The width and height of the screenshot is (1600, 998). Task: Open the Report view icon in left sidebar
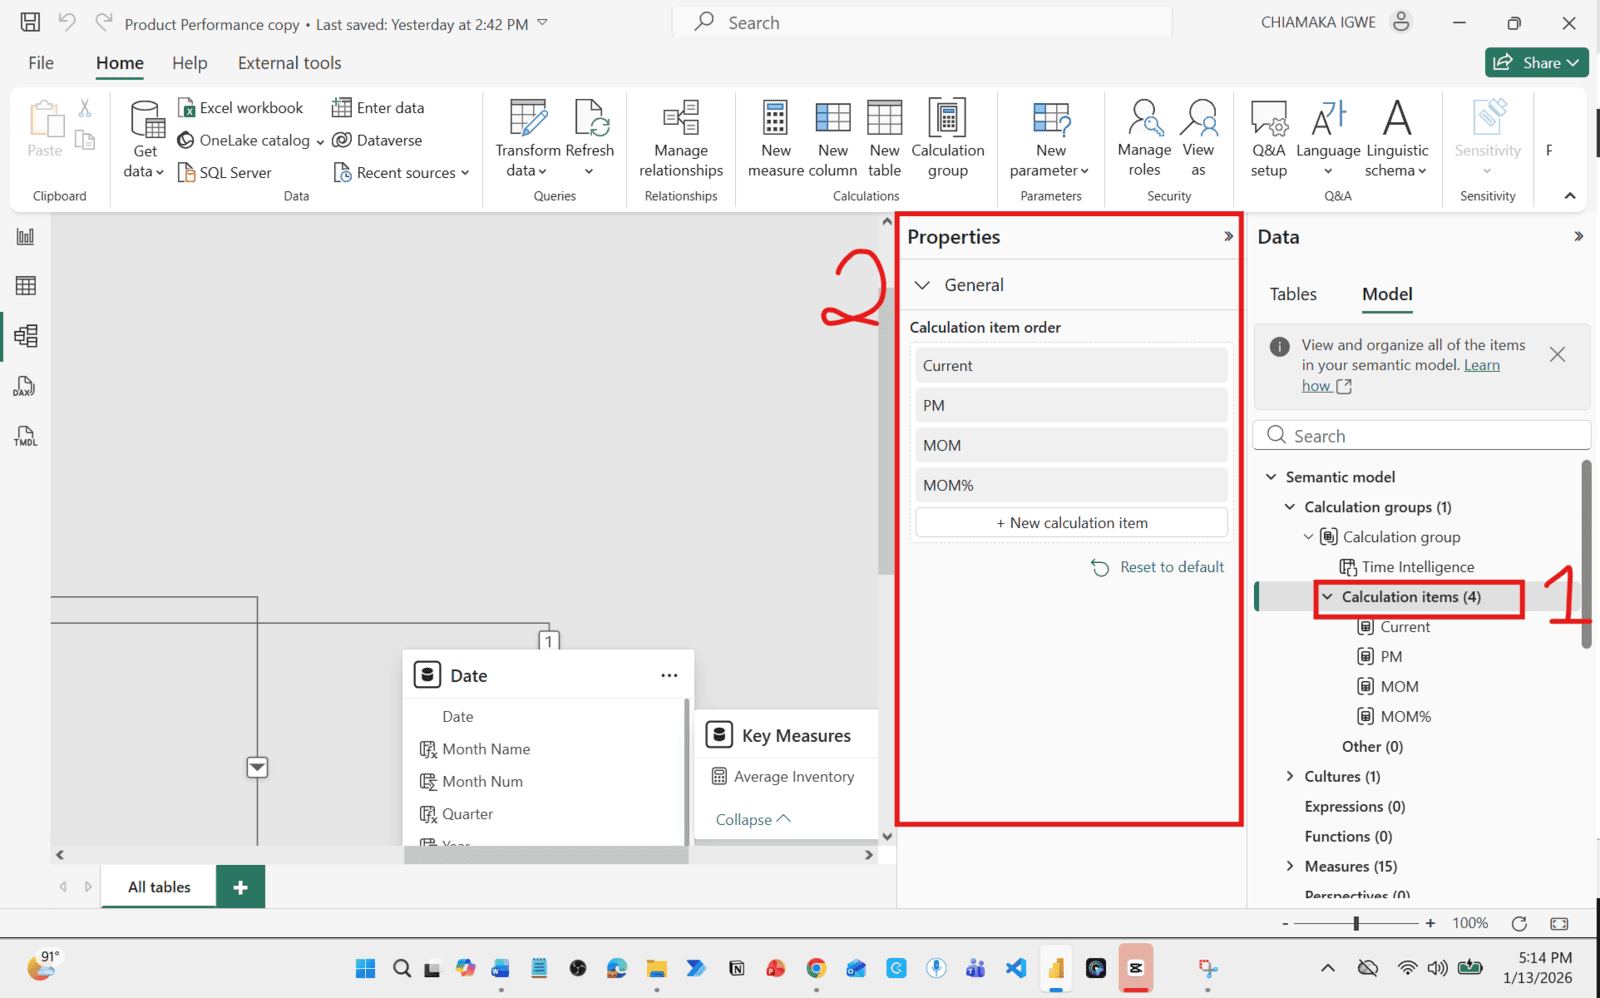(x=26, y=237)
